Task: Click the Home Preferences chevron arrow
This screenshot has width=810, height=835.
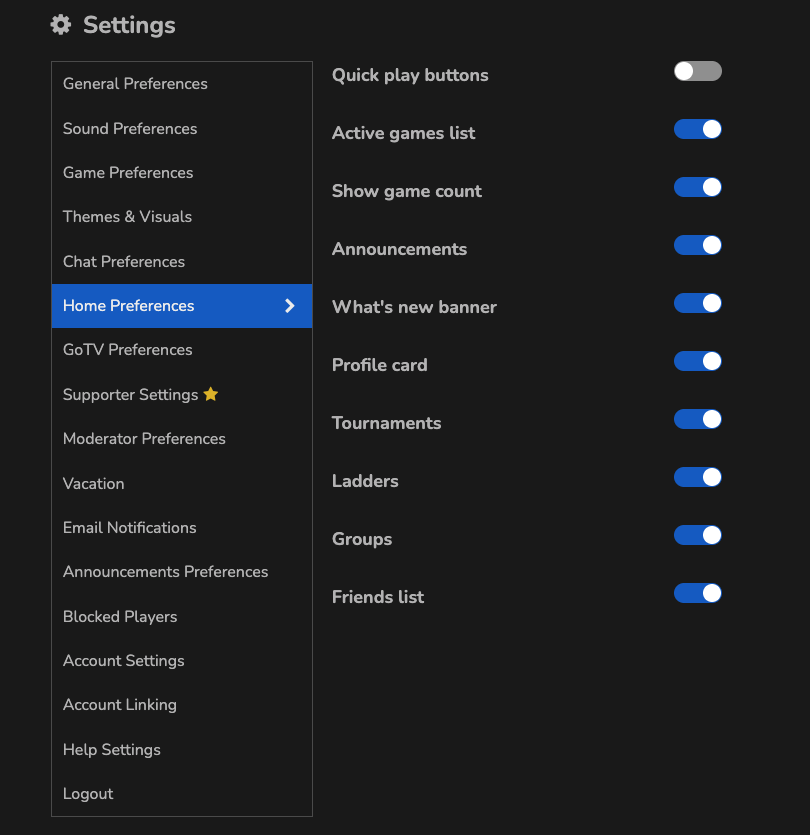Action: (x=290, y=306)
